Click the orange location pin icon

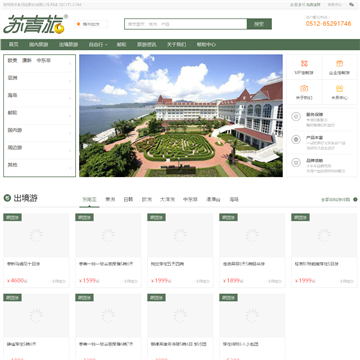[78, 24]
